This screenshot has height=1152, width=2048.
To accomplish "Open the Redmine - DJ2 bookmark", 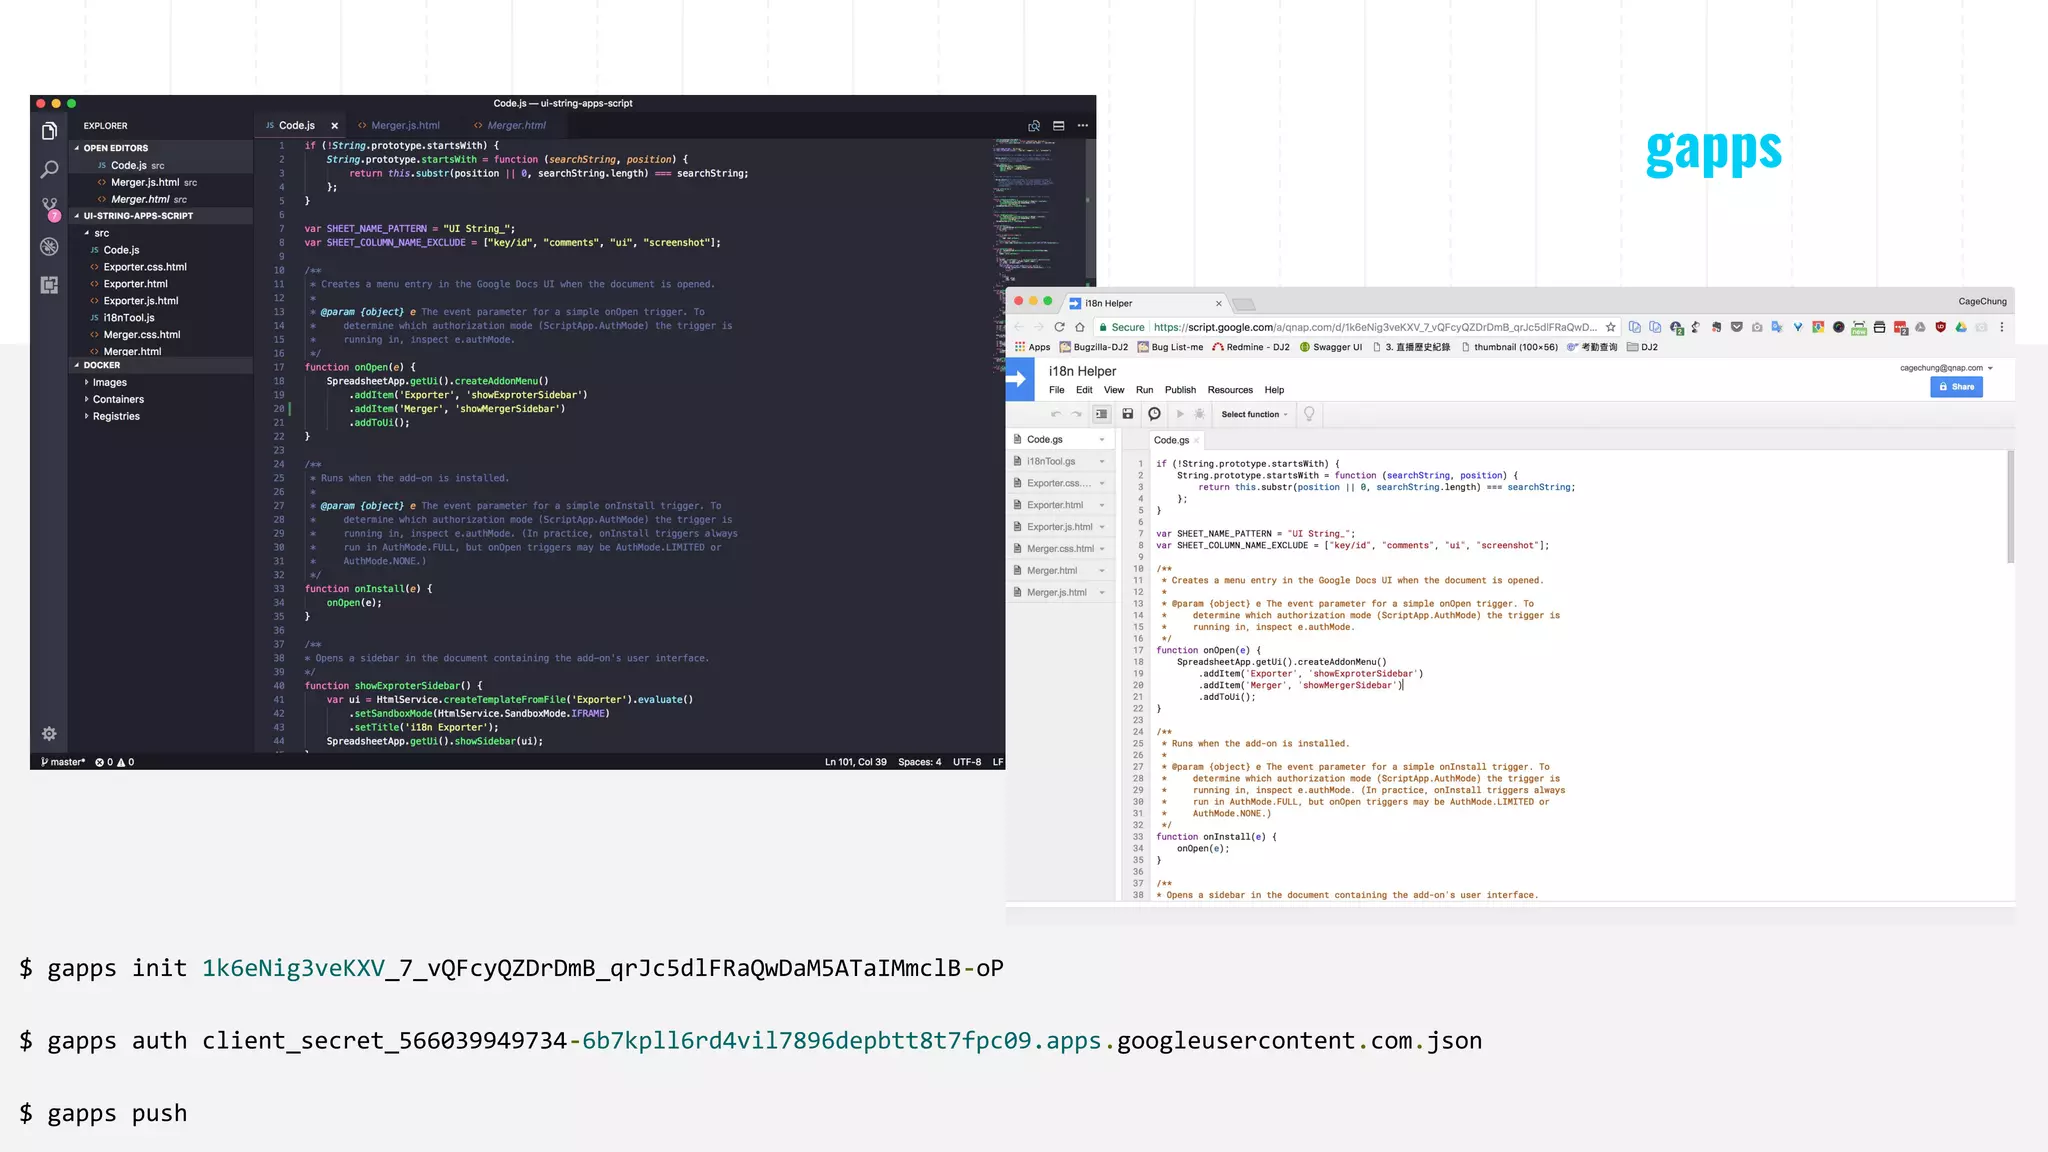I will (1251, 348).
